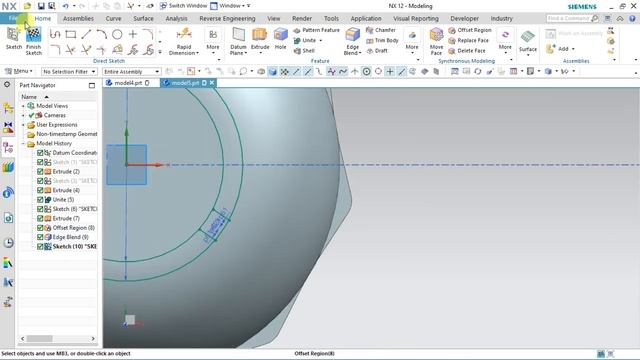Open the Feature group More button
This screenshot has width=640, height=360.
point(411,40)
